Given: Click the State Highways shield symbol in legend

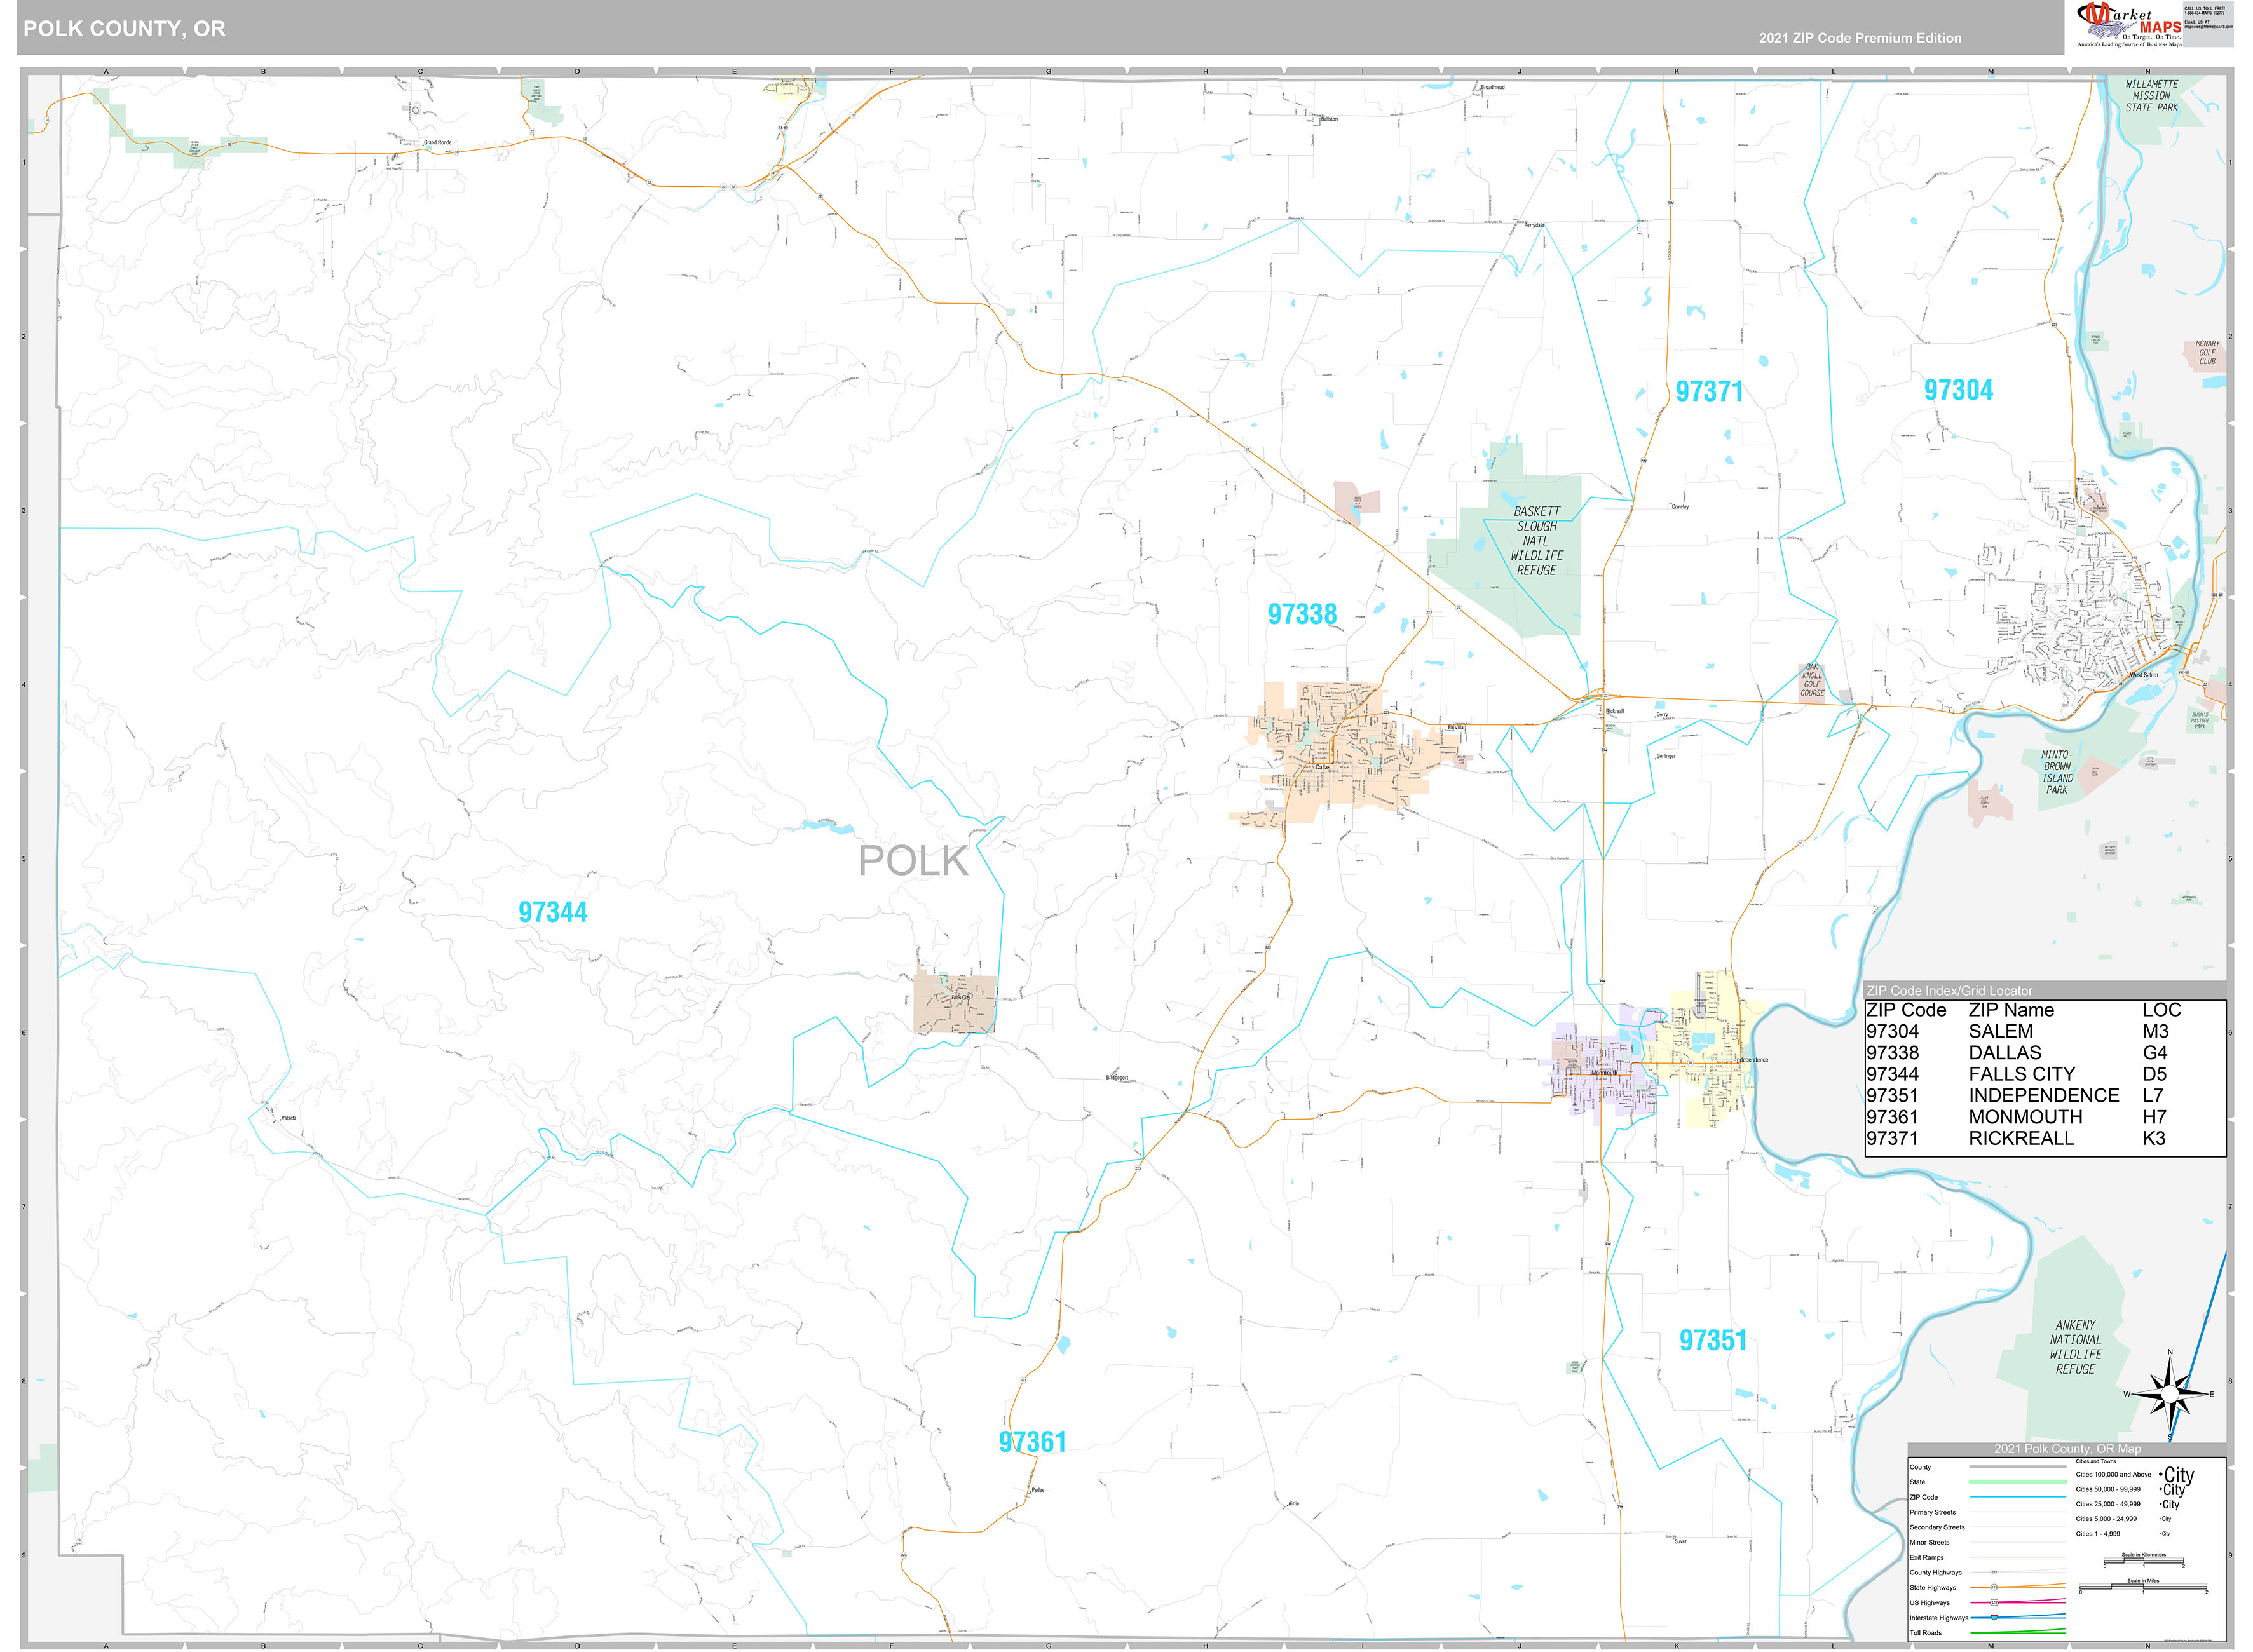Looking at the screenshot, I should pyautogui.click(x=1994, y=1587).
